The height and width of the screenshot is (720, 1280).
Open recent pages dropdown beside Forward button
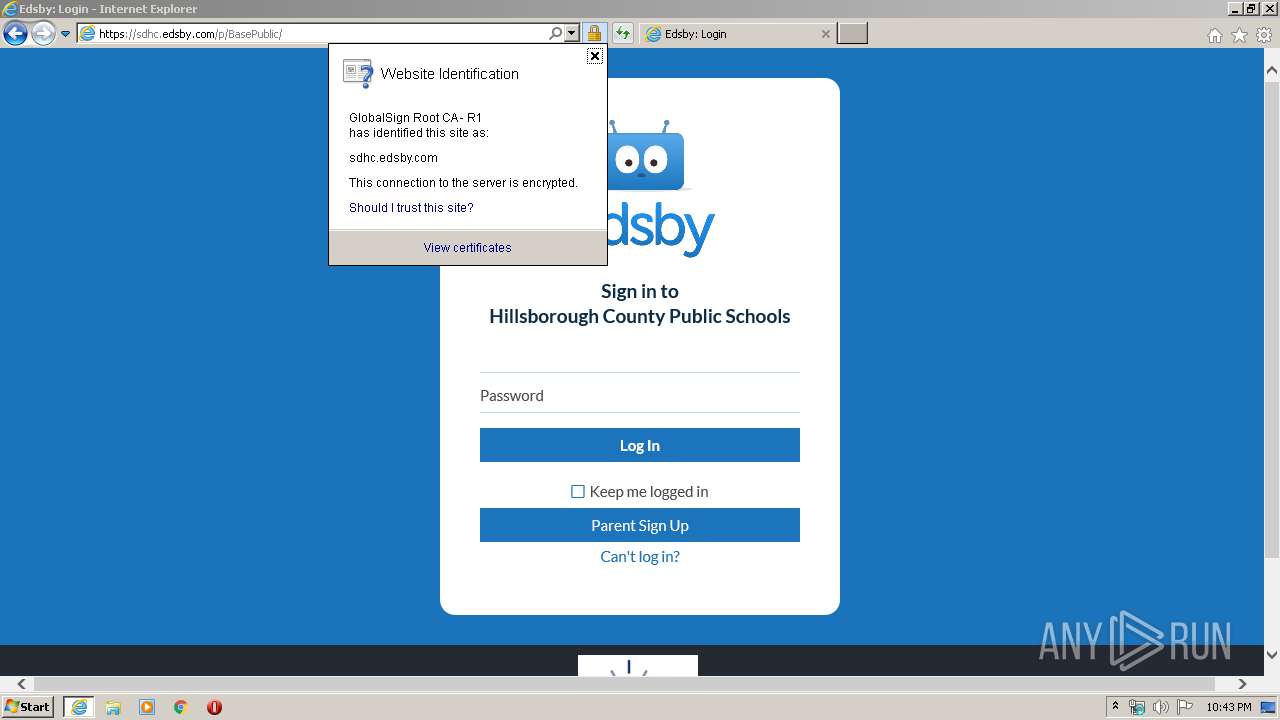coord(65,34)
